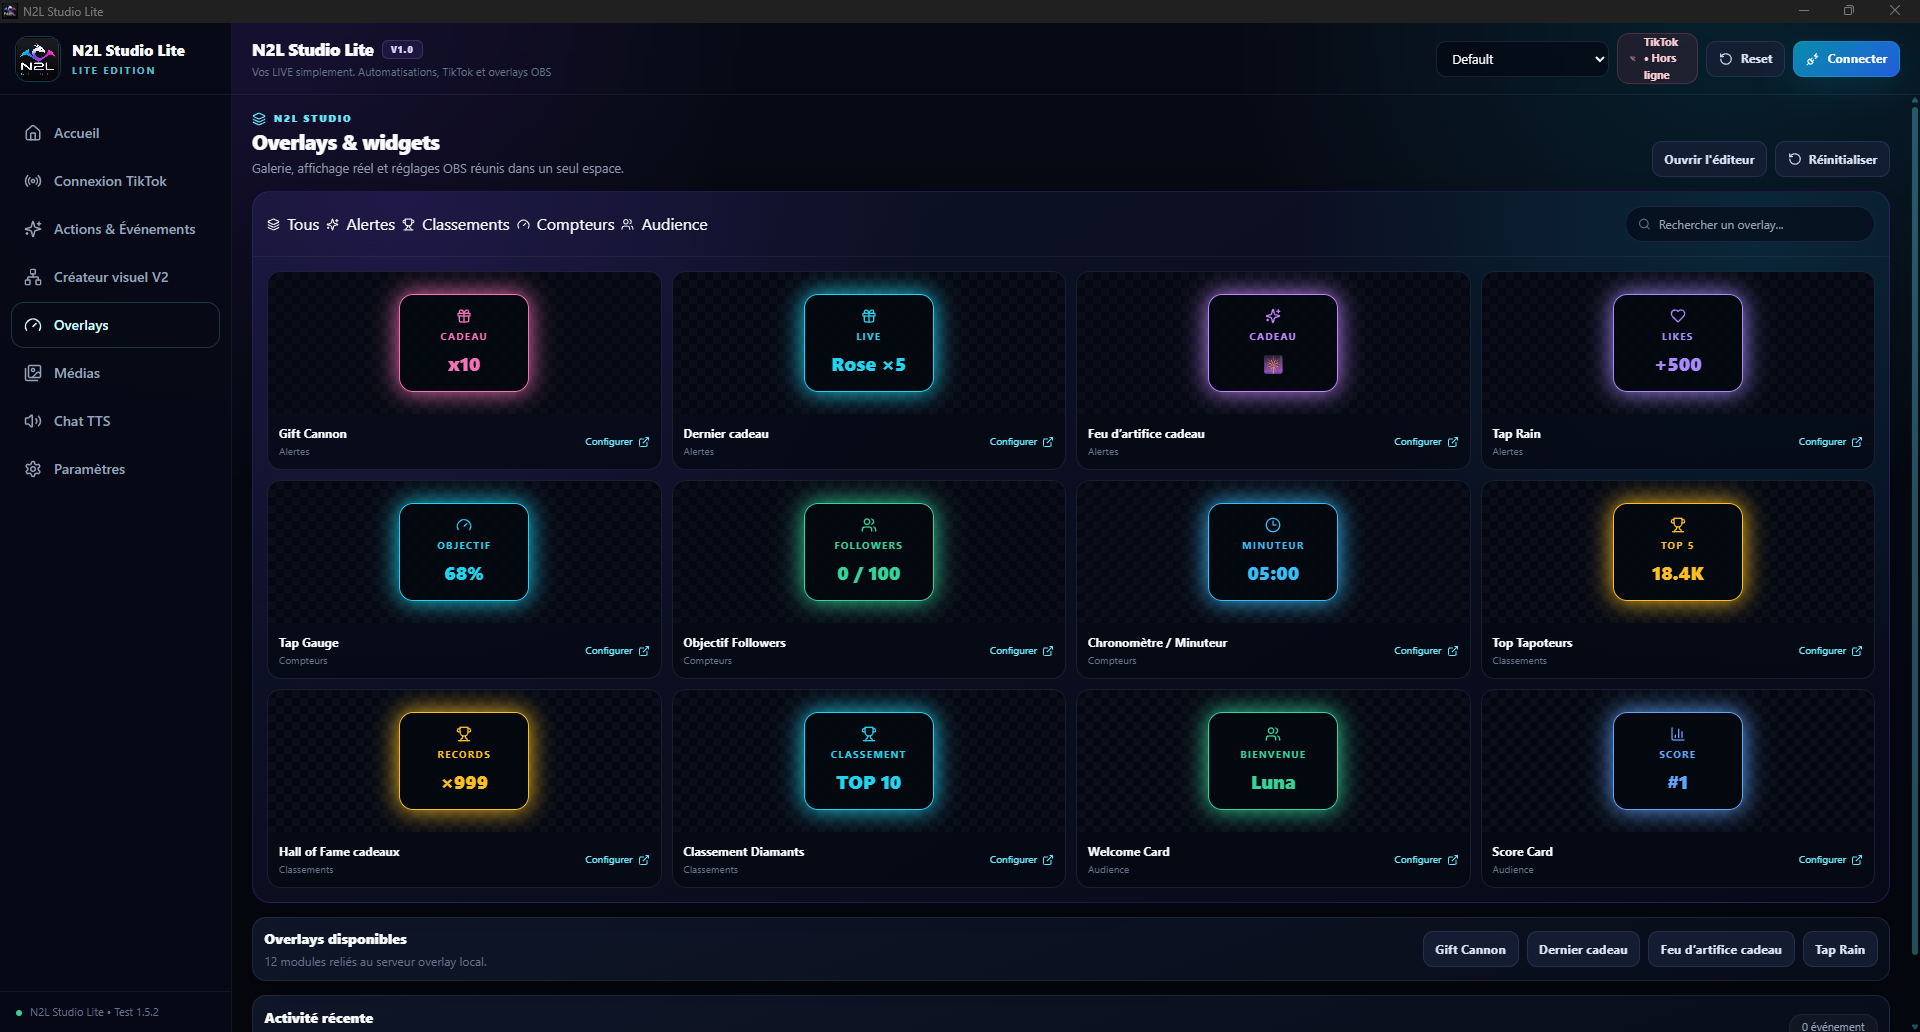The height and width of the screenshot is (1032, 1920).
Task: Filter overlays by Tous tab
Action: click(x=293, y=225)
